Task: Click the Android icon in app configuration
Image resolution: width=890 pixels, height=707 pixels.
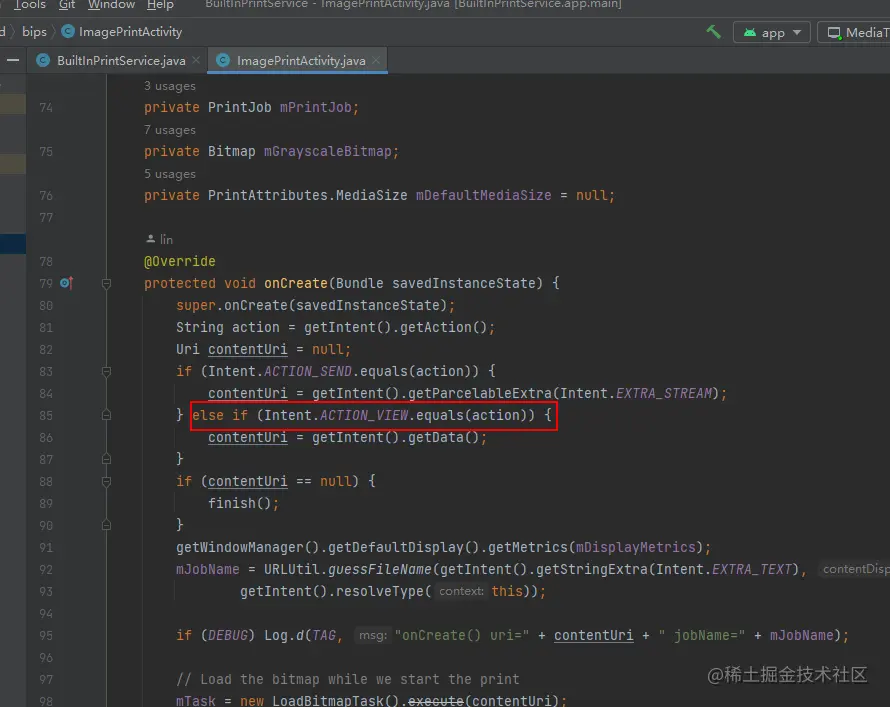Action: click(x=750, y=33)
